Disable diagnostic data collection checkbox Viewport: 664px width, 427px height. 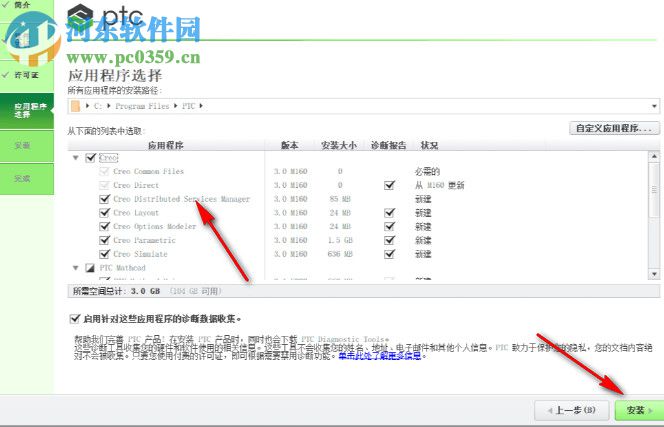[x=75, y=319]
